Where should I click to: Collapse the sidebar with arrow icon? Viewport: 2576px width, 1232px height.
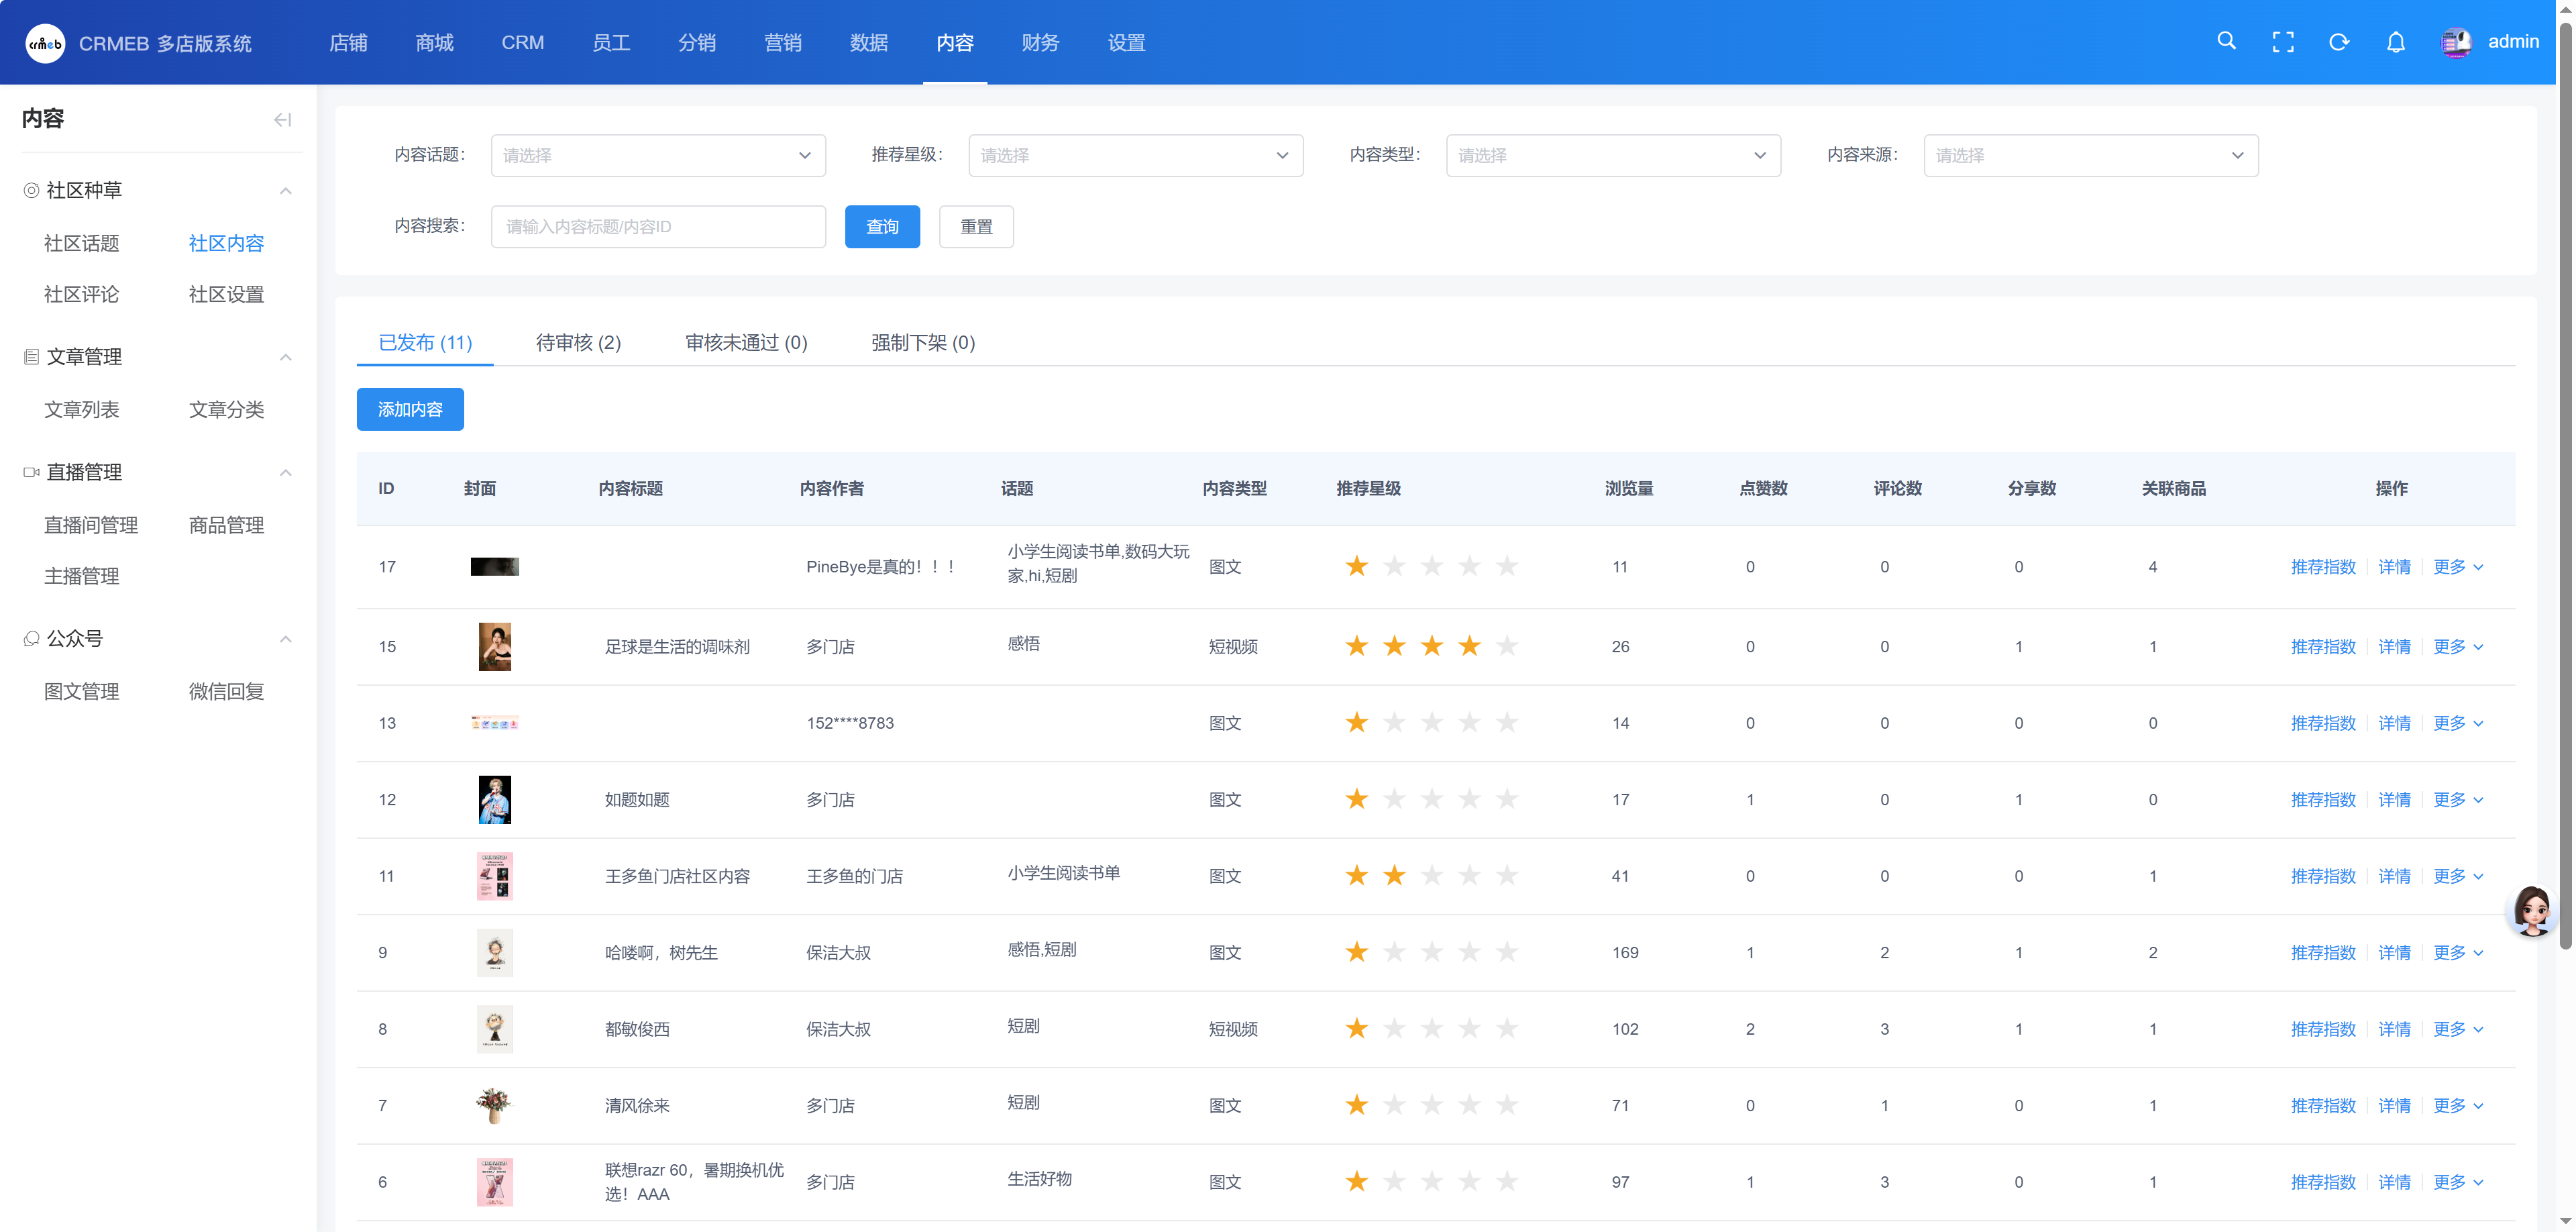[283, 120]
